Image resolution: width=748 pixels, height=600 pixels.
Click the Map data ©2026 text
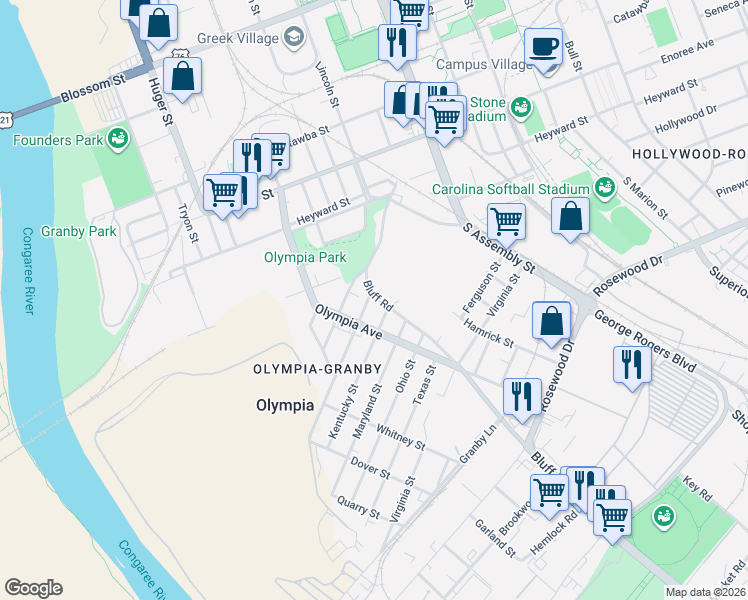click(x=705, y=592)
